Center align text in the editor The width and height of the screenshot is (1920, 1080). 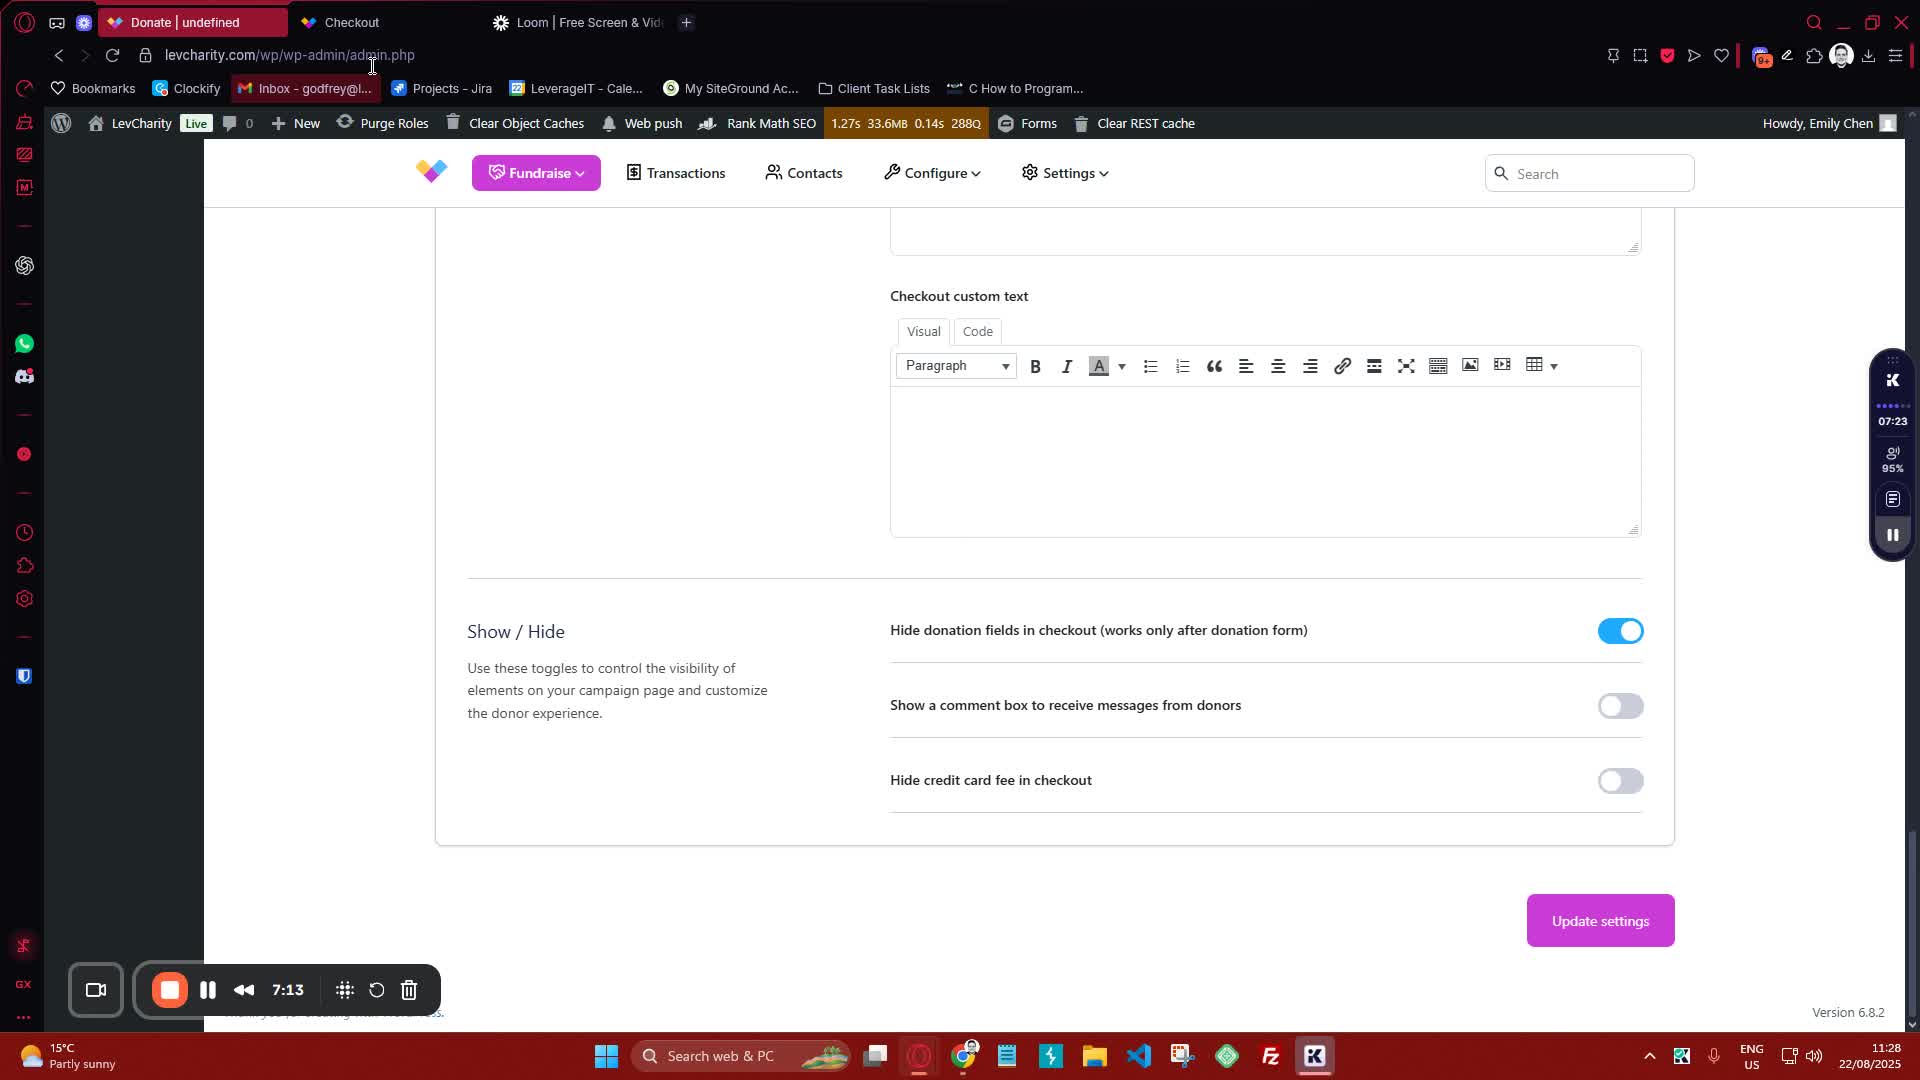coord(1278,366)
